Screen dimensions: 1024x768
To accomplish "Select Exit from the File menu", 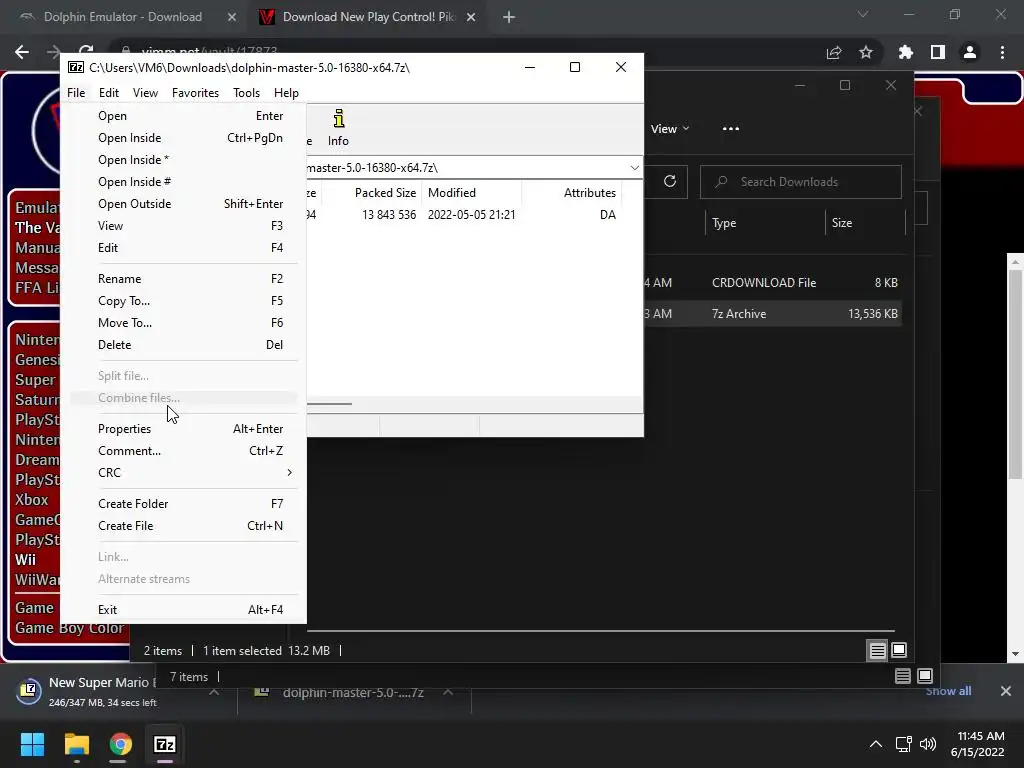I will pyautogui.click(x=183, y=609).
